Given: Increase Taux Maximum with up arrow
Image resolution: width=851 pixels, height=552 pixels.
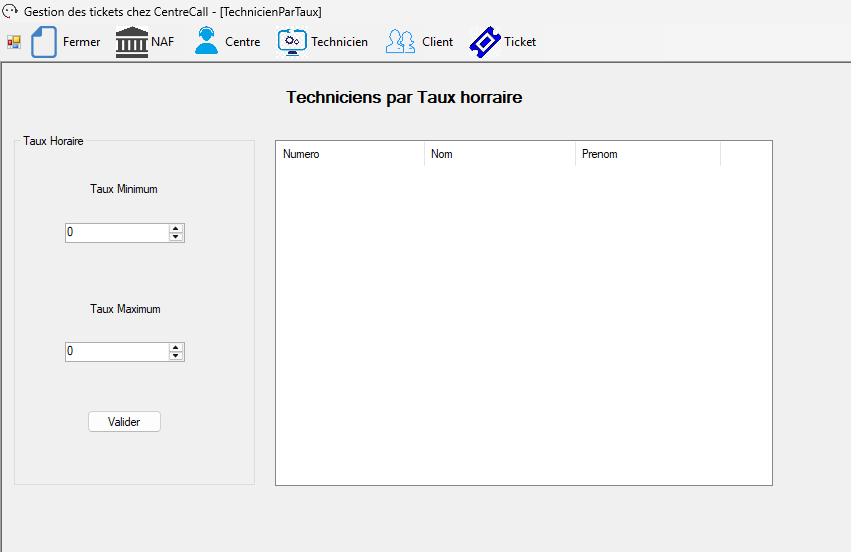Looking at the screenshot, I should point(176,348).
